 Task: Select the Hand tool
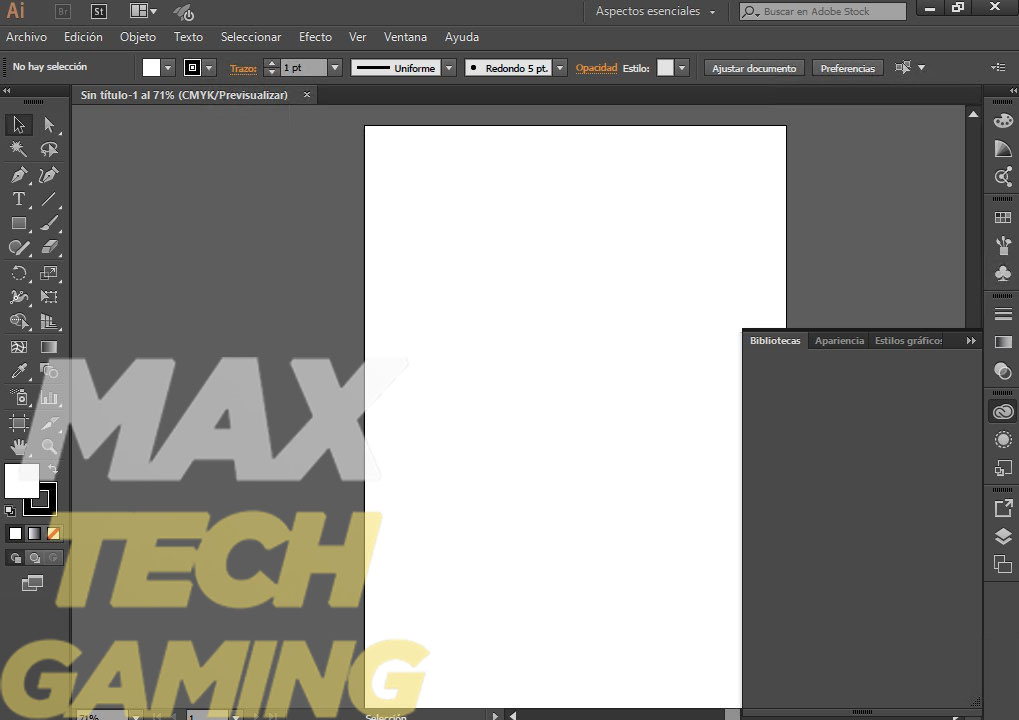tap(18, 446)
